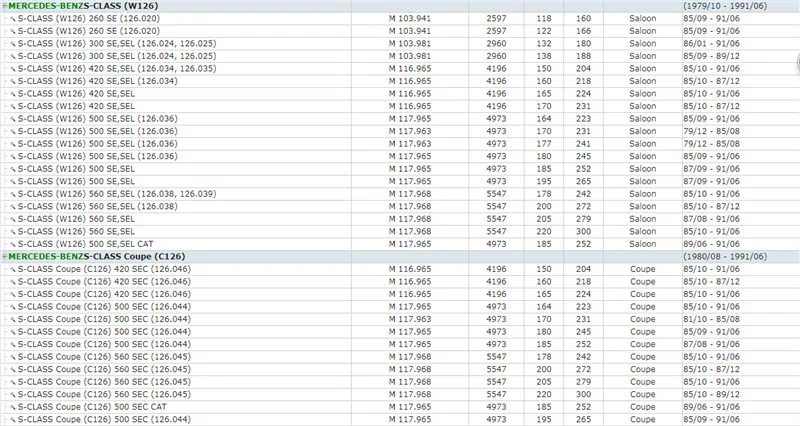The image size is (800, 426).
Task: Click the 166 horsepower cell
Action: coord(583,31)
